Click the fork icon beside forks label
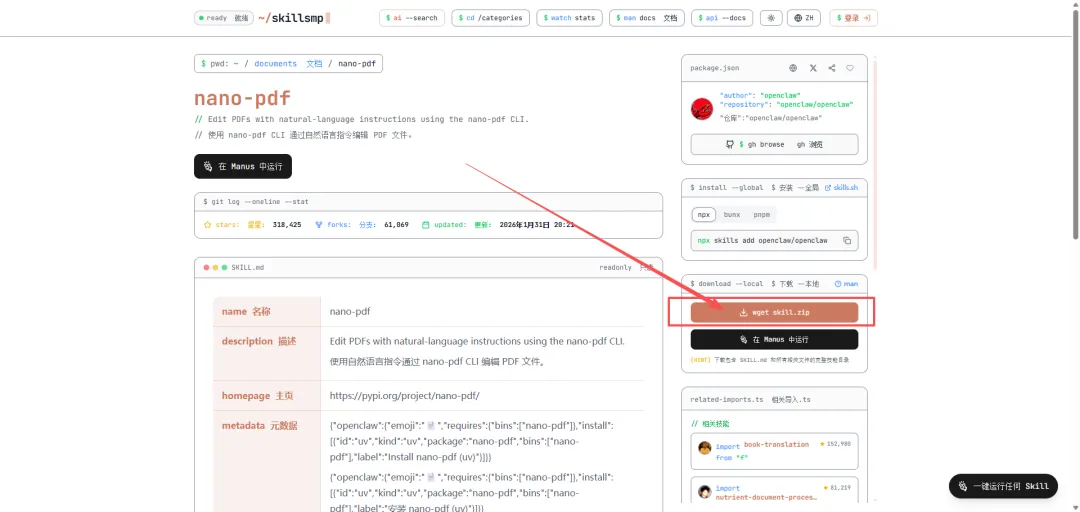This screenshot has width=1080, height=512. (319, 225)
